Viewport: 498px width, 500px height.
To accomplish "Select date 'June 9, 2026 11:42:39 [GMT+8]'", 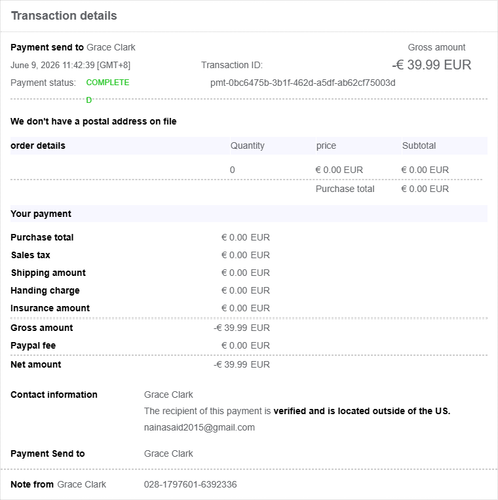I will (70, 65).
